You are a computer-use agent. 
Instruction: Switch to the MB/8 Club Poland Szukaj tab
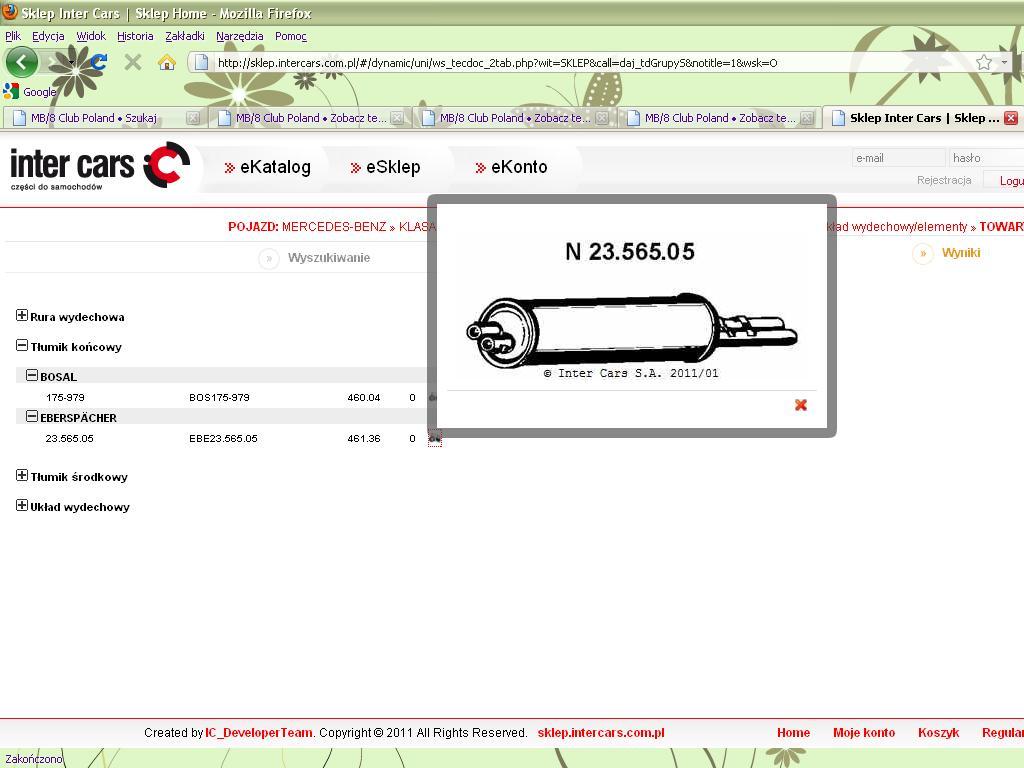point(94,118)
